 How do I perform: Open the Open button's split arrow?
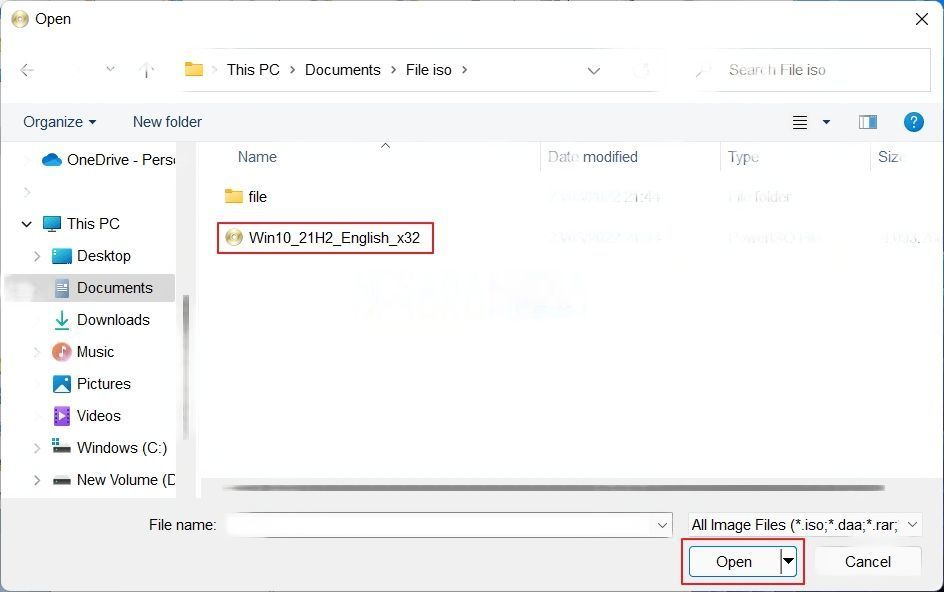coord(789,561)
